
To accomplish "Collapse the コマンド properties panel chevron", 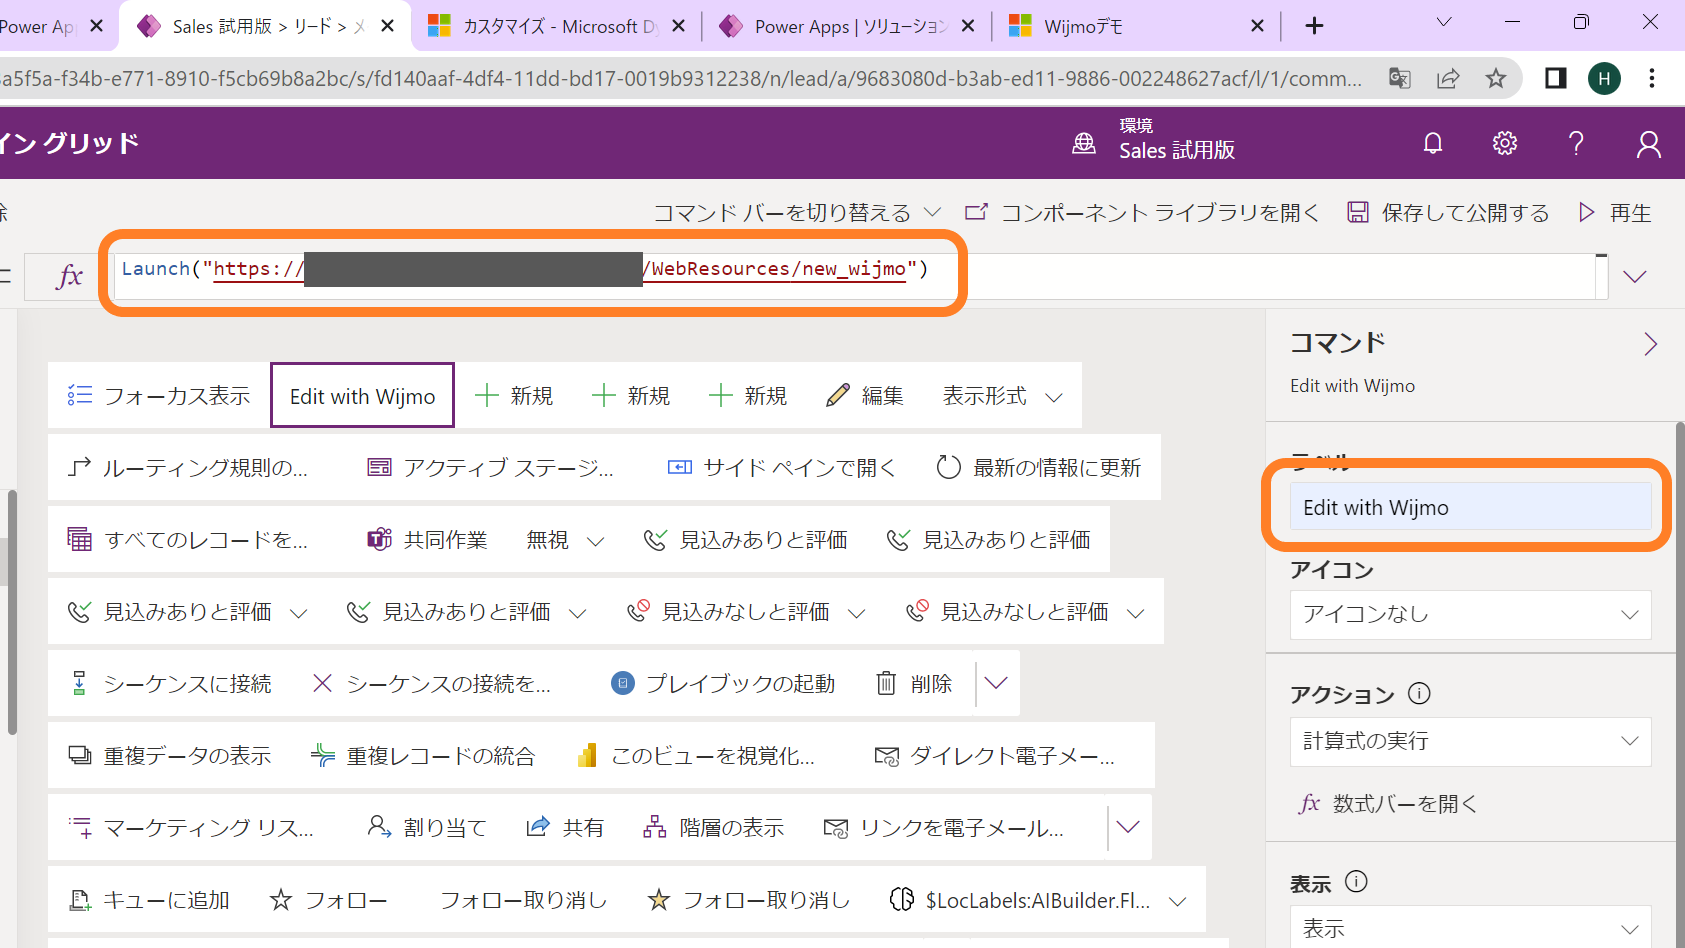I will pos(1650,344).
